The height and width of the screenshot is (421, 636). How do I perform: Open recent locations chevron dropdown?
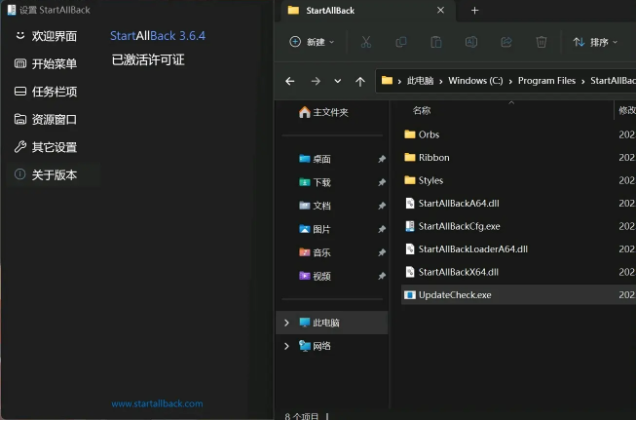pos(337,81)
